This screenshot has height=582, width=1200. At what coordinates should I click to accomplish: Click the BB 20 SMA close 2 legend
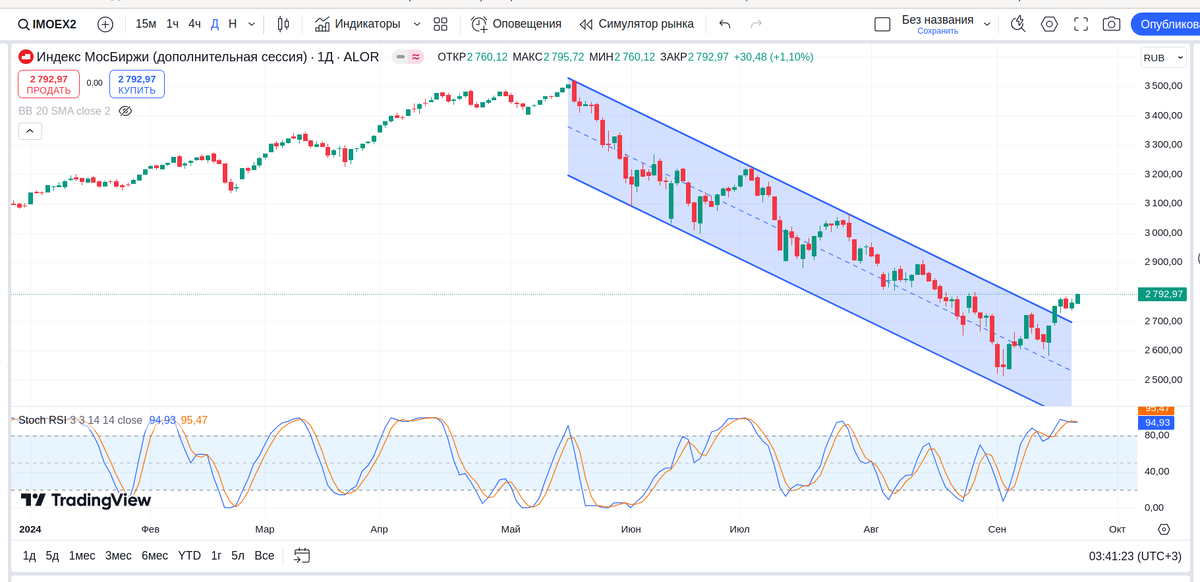[64, 111]
